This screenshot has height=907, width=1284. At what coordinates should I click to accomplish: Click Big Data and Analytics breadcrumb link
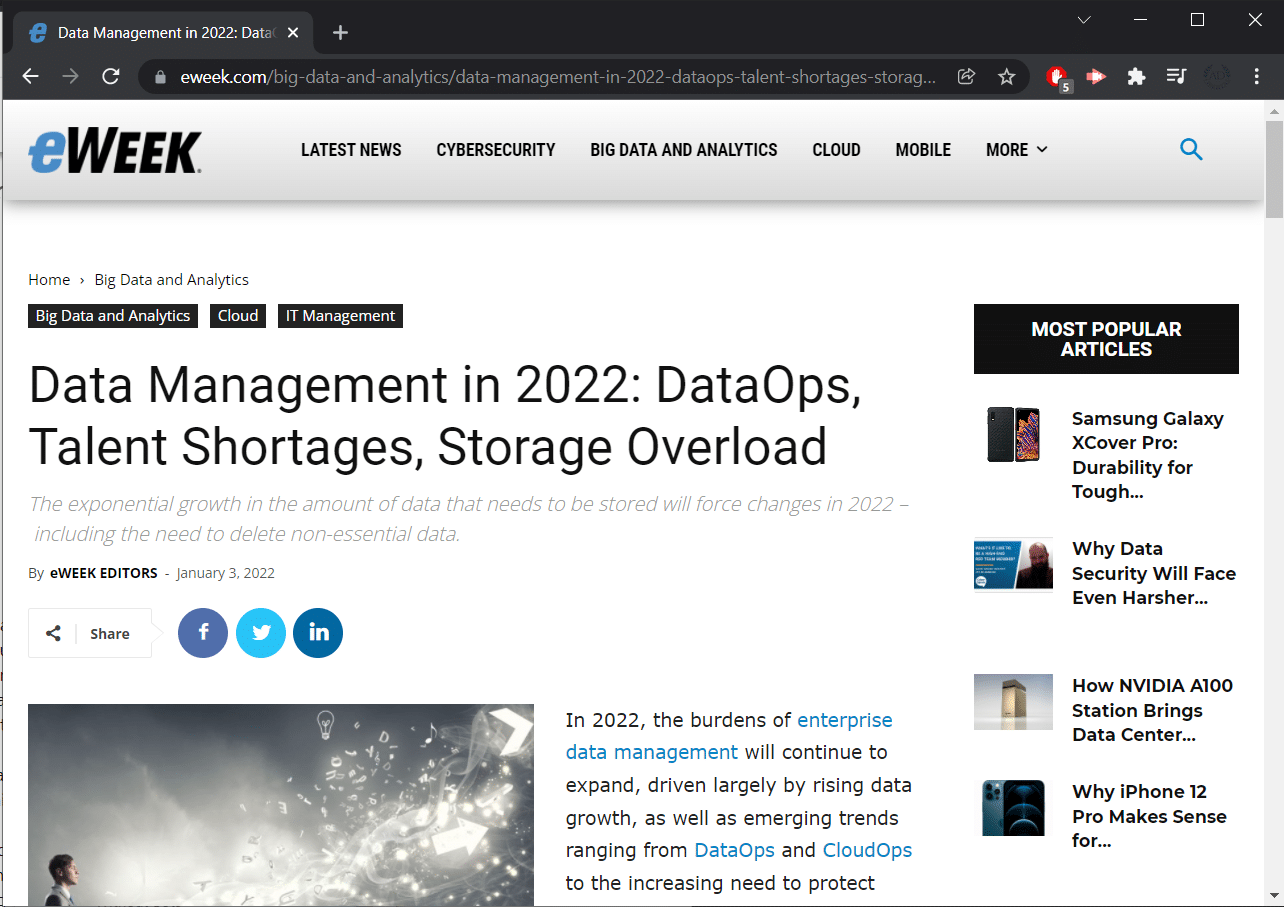[x=172, y=280]
